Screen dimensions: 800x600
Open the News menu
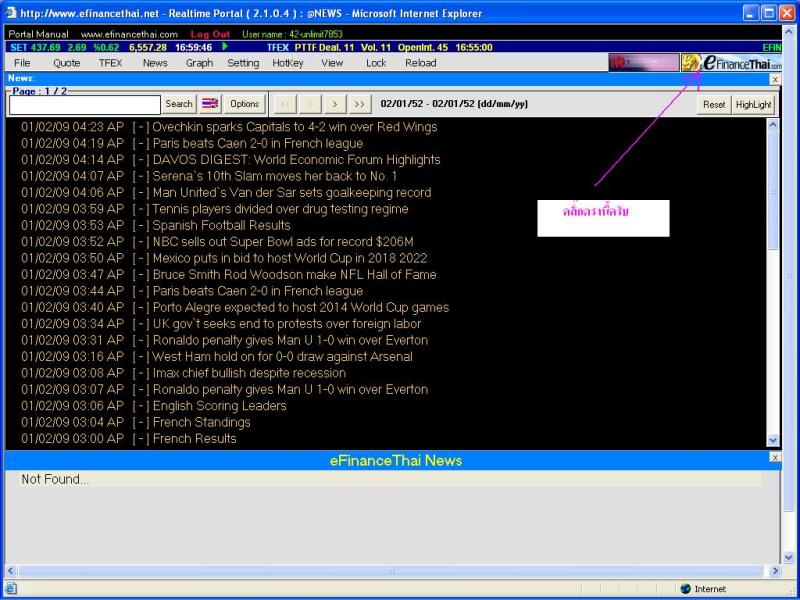click(x=155, y=63)
